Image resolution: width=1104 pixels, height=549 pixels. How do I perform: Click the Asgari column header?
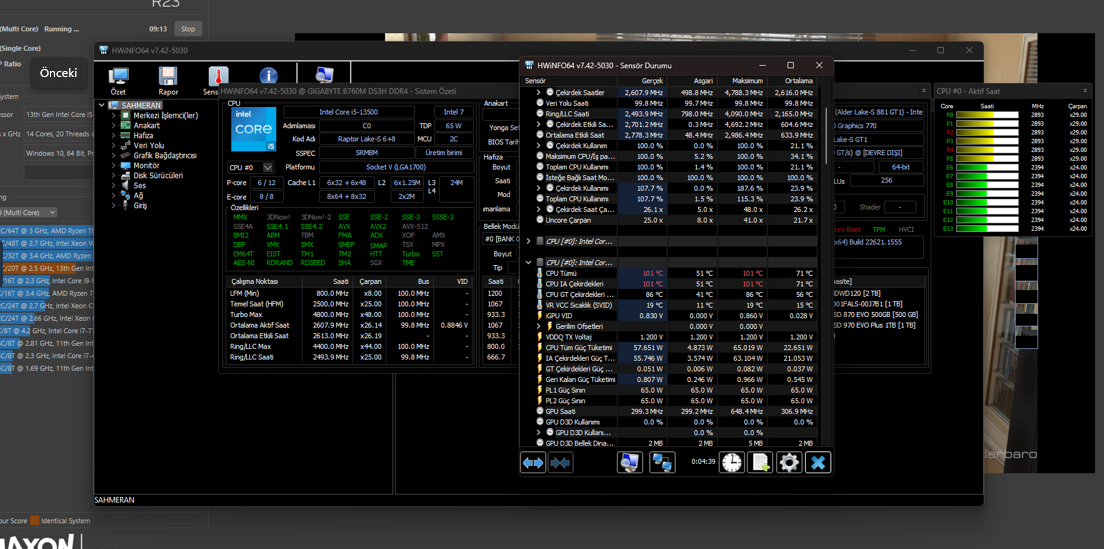(693, 81)
